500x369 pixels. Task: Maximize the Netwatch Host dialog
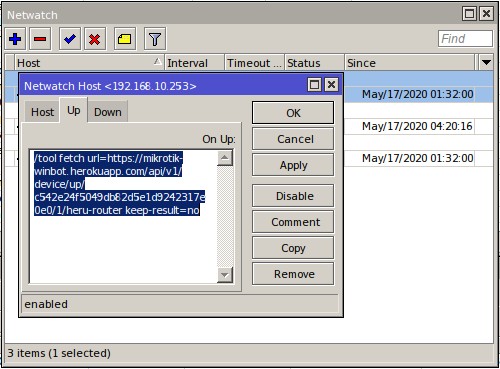tap(314, 85)
